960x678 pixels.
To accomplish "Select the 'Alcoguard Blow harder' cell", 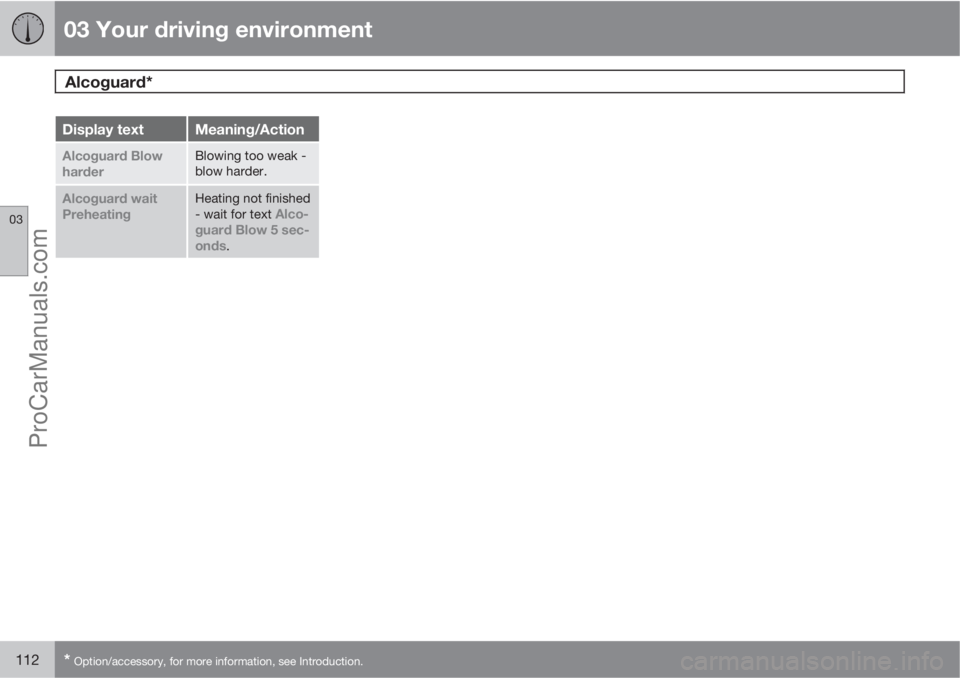I will point(121,164).
